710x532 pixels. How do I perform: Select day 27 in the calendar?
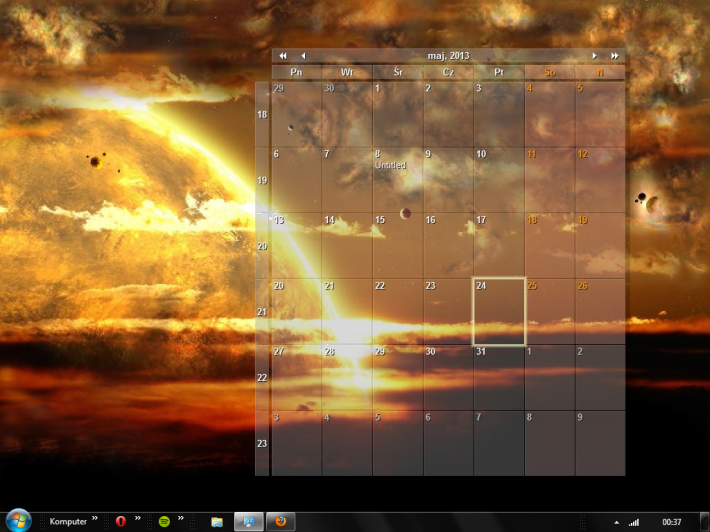(297, 378)
